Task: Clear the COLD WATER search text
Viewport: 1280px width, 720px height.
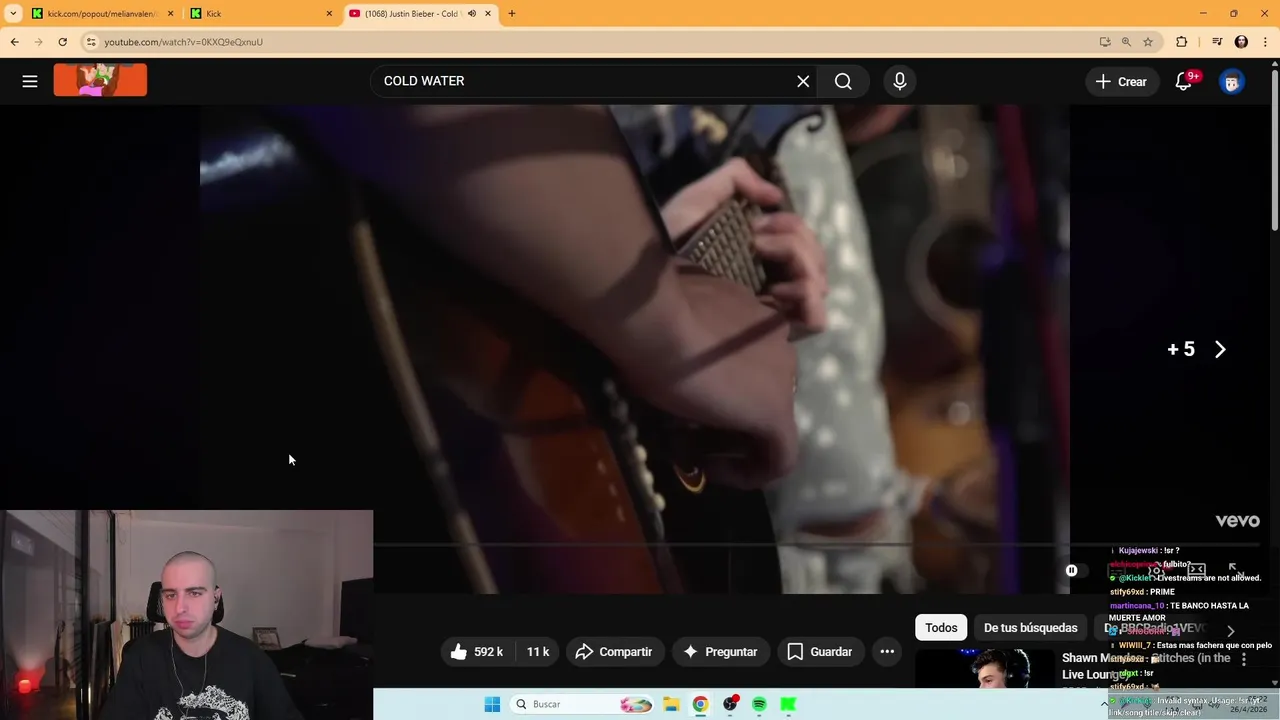Action: point(803,81)
